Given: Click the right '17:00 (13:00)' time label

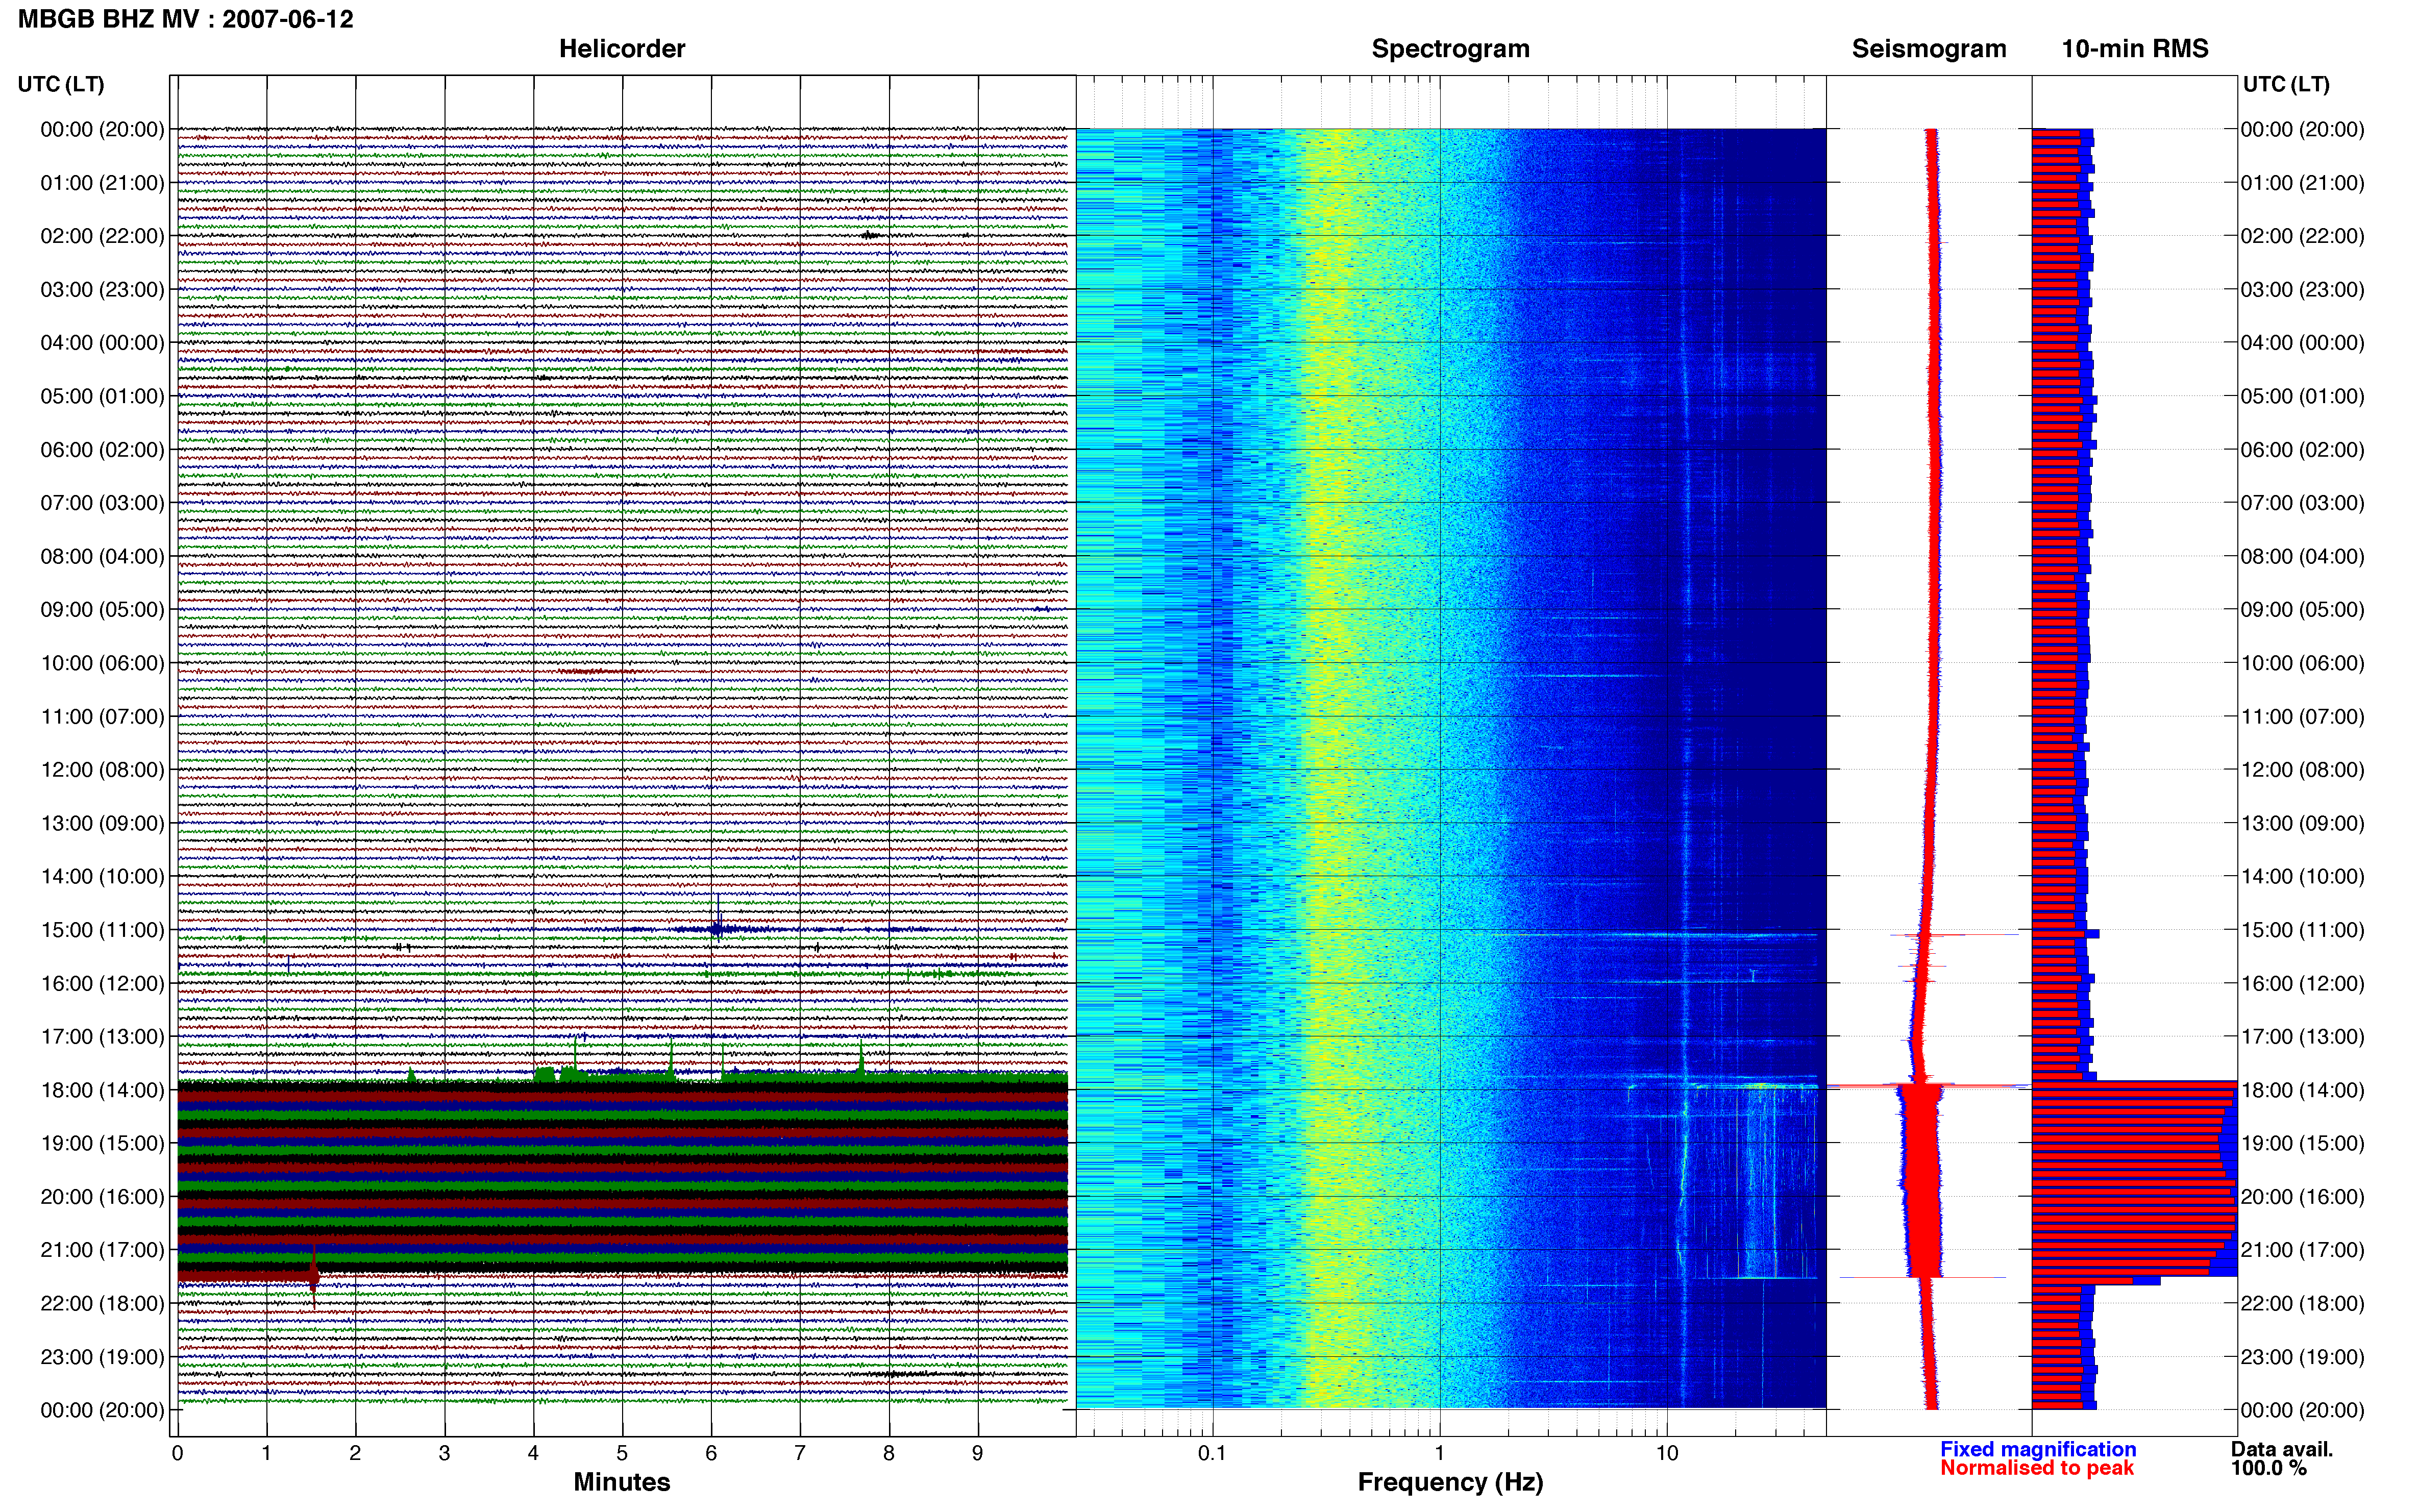Looking at the screenshot, I should [x=2302, y=1037].
